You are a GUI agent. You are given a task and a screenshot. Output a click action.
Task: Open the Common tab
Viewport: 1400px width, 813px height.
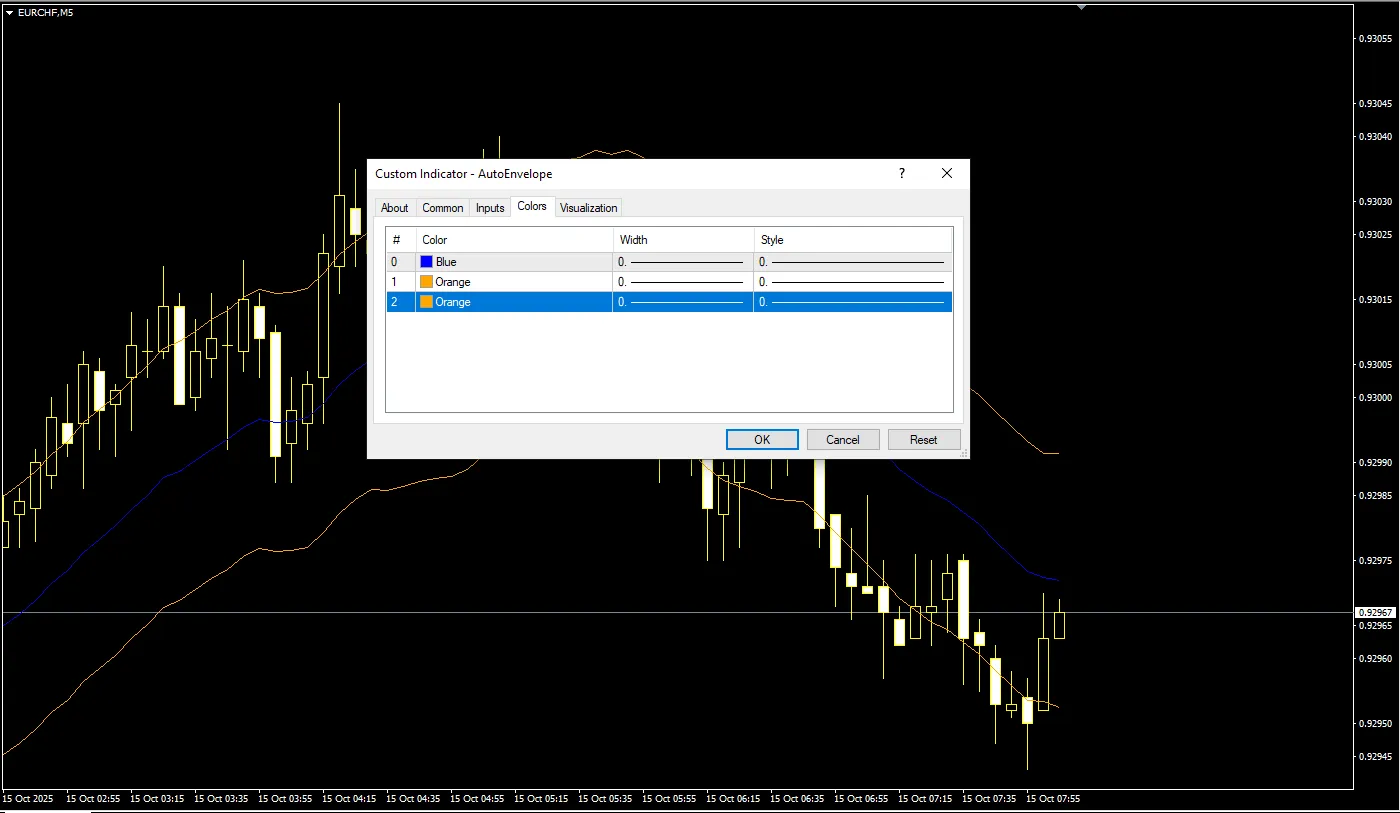tap(442, 208)
